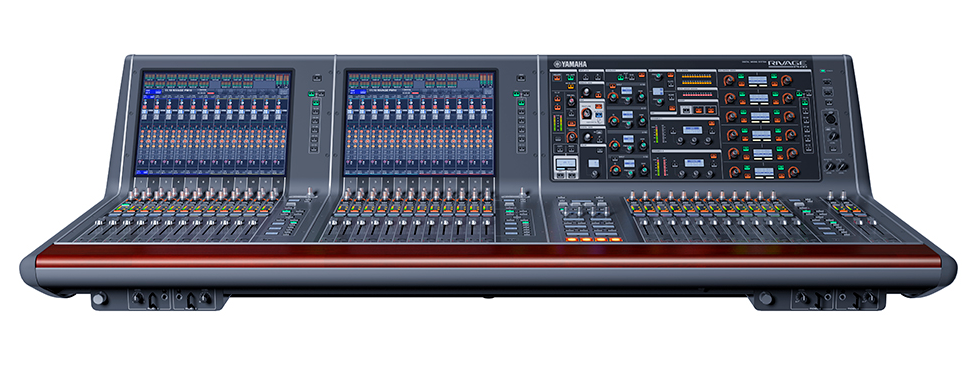
Task: Click the top small key right of left touchscreen
Action: coord(317,77)
